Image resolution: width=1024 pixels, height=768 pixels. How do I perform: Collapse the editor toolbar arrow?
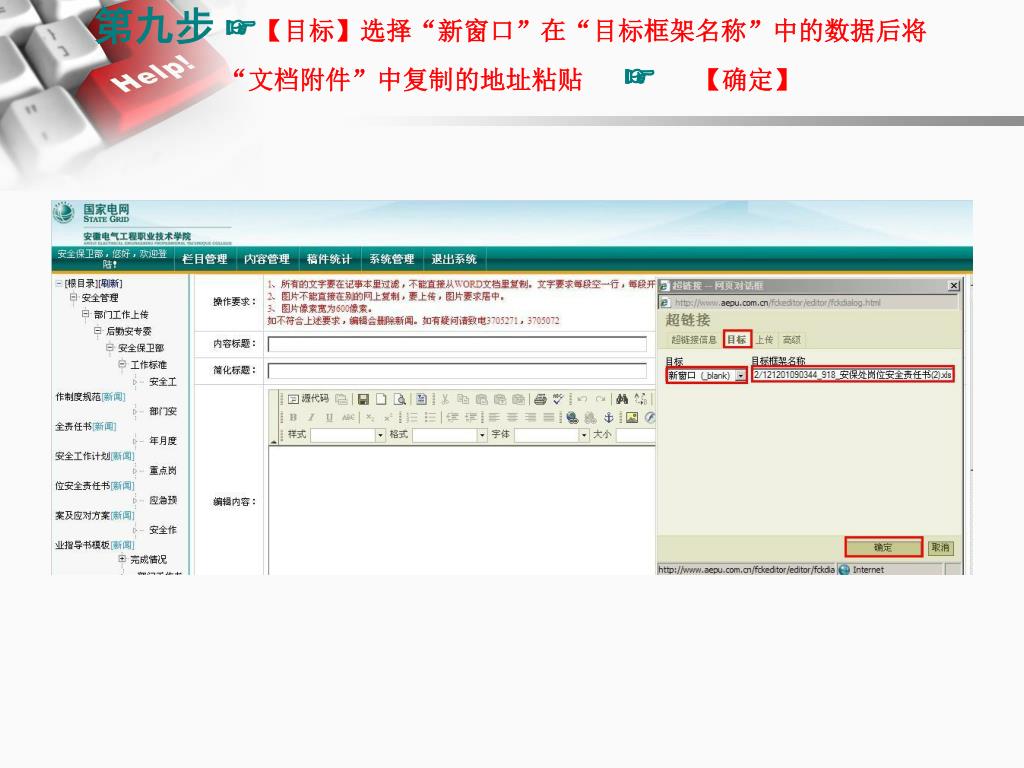(273, 442)
